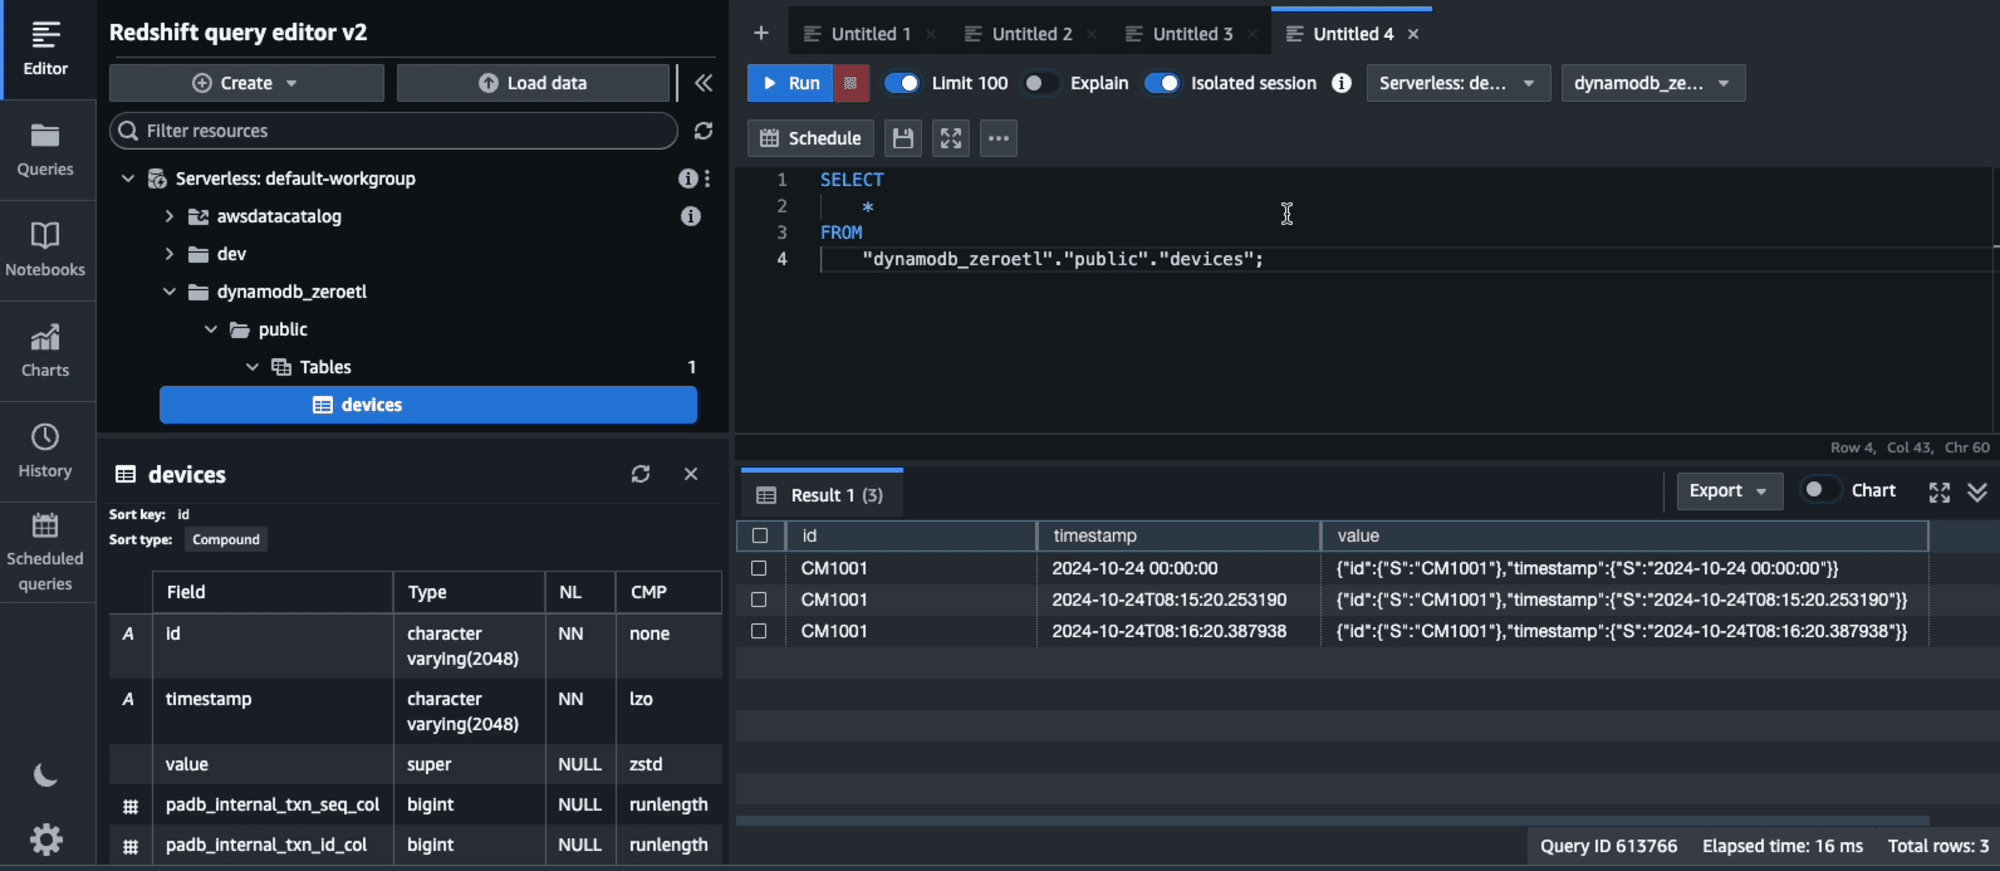Click the id column header
This screenshot has width=2000, height=871.
pyautogui.click(x=911, y=536)
